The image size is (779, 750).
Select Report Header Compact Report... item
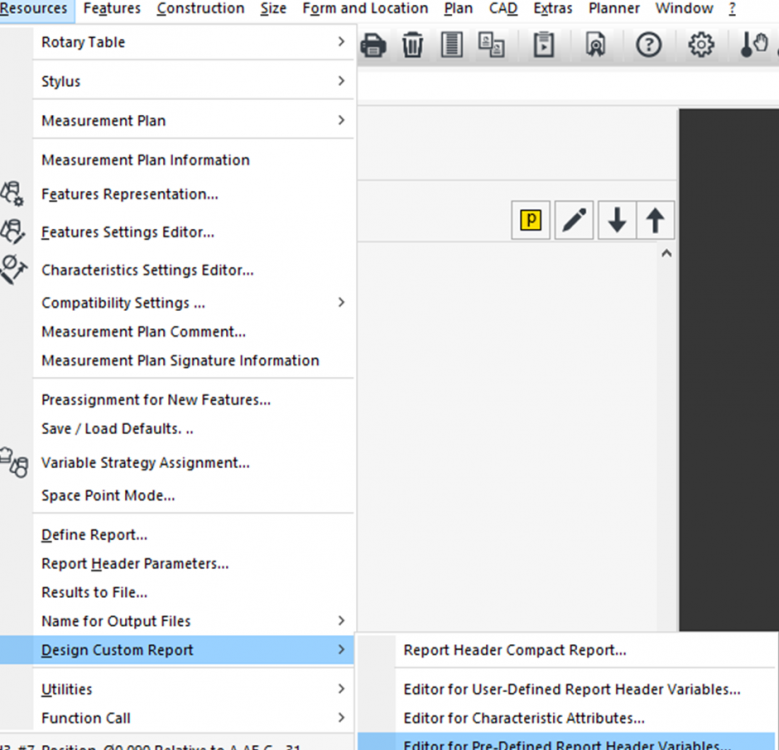pyautogui.click(x=515, y=650)
